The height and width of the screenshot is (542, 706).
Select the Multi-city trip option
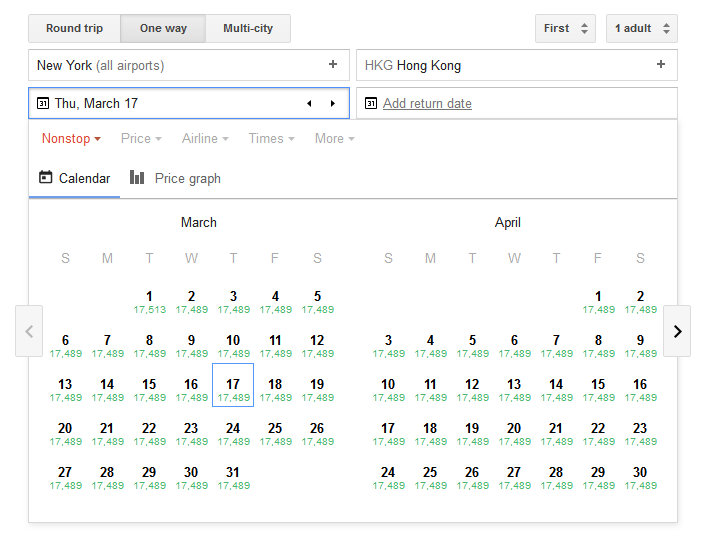(248, 29)
